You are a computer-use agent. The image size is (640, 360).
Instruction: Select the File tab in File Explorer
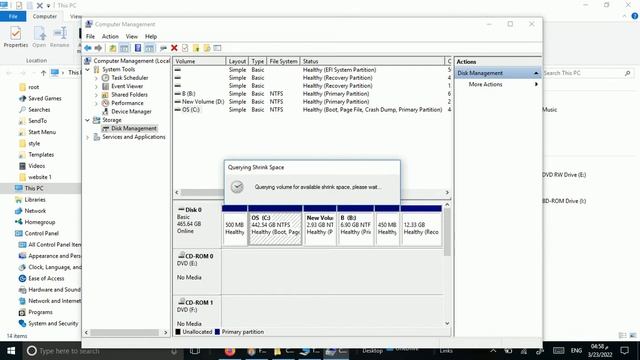point(13,16)
